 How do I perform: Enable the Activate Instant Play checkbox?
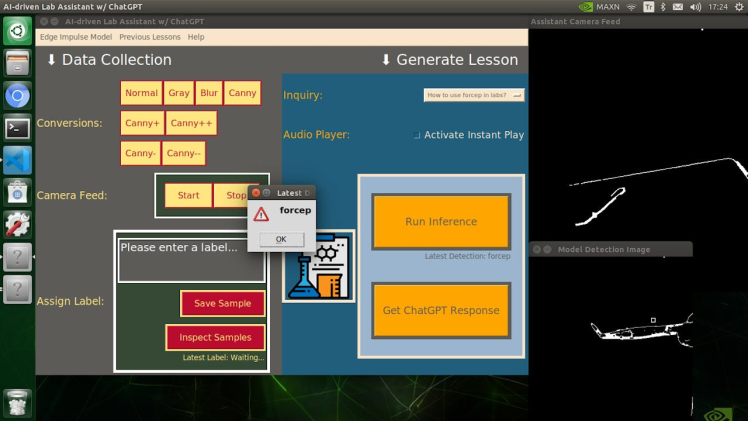[x=417, y=135]
